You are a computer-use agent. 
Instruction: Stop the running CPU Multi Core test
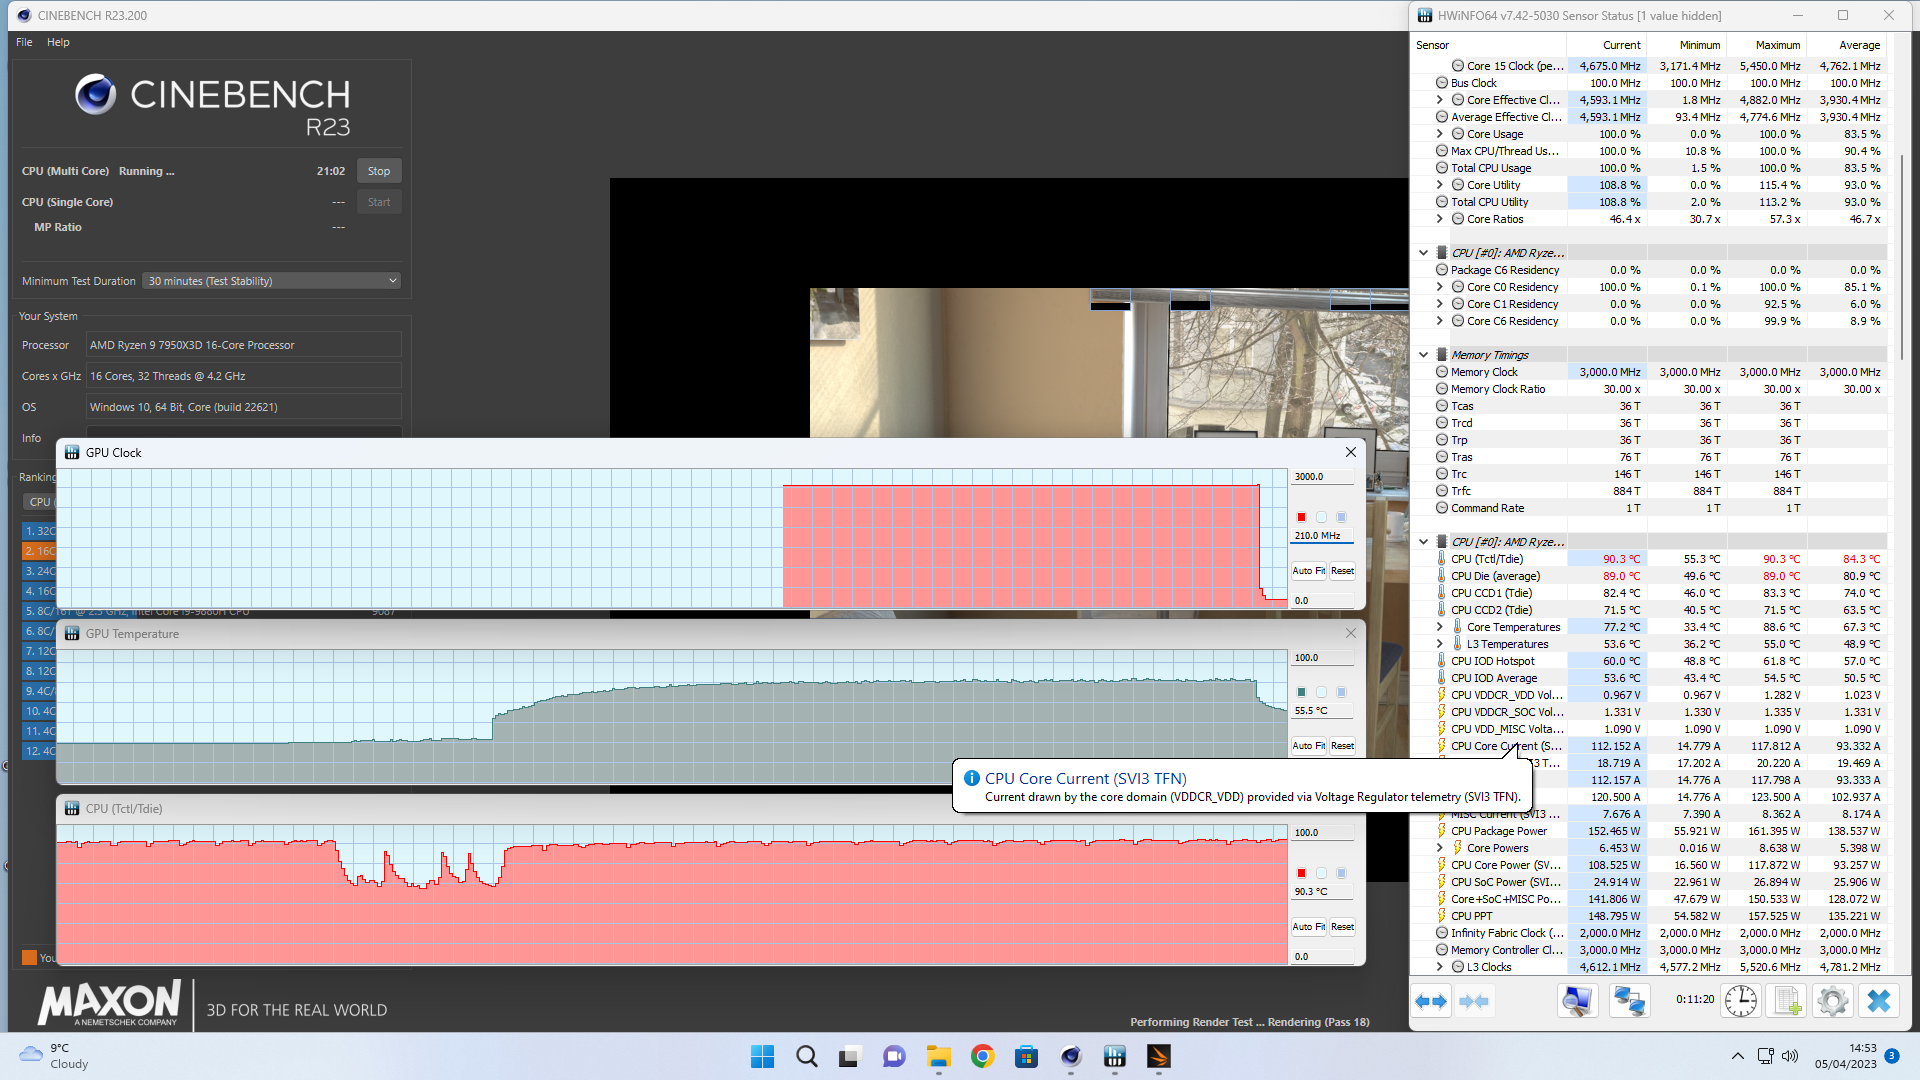coord(379,171)
